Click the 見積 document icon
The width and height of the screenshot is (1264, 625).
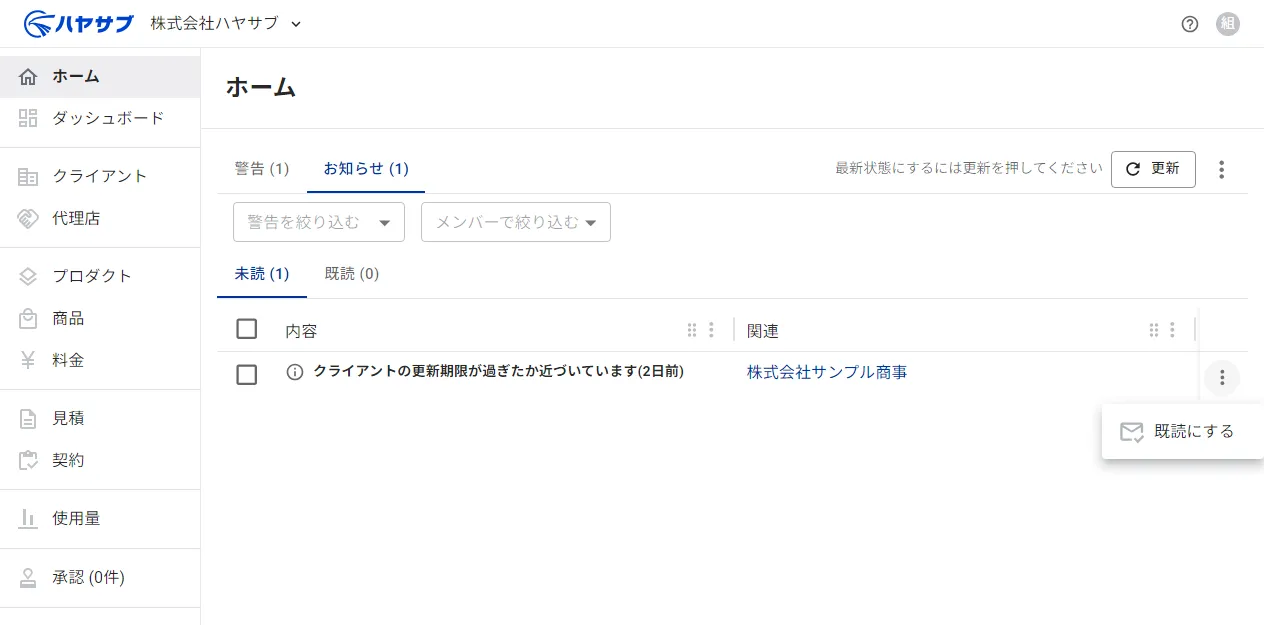pyautogui.click(x=28, y=418)
